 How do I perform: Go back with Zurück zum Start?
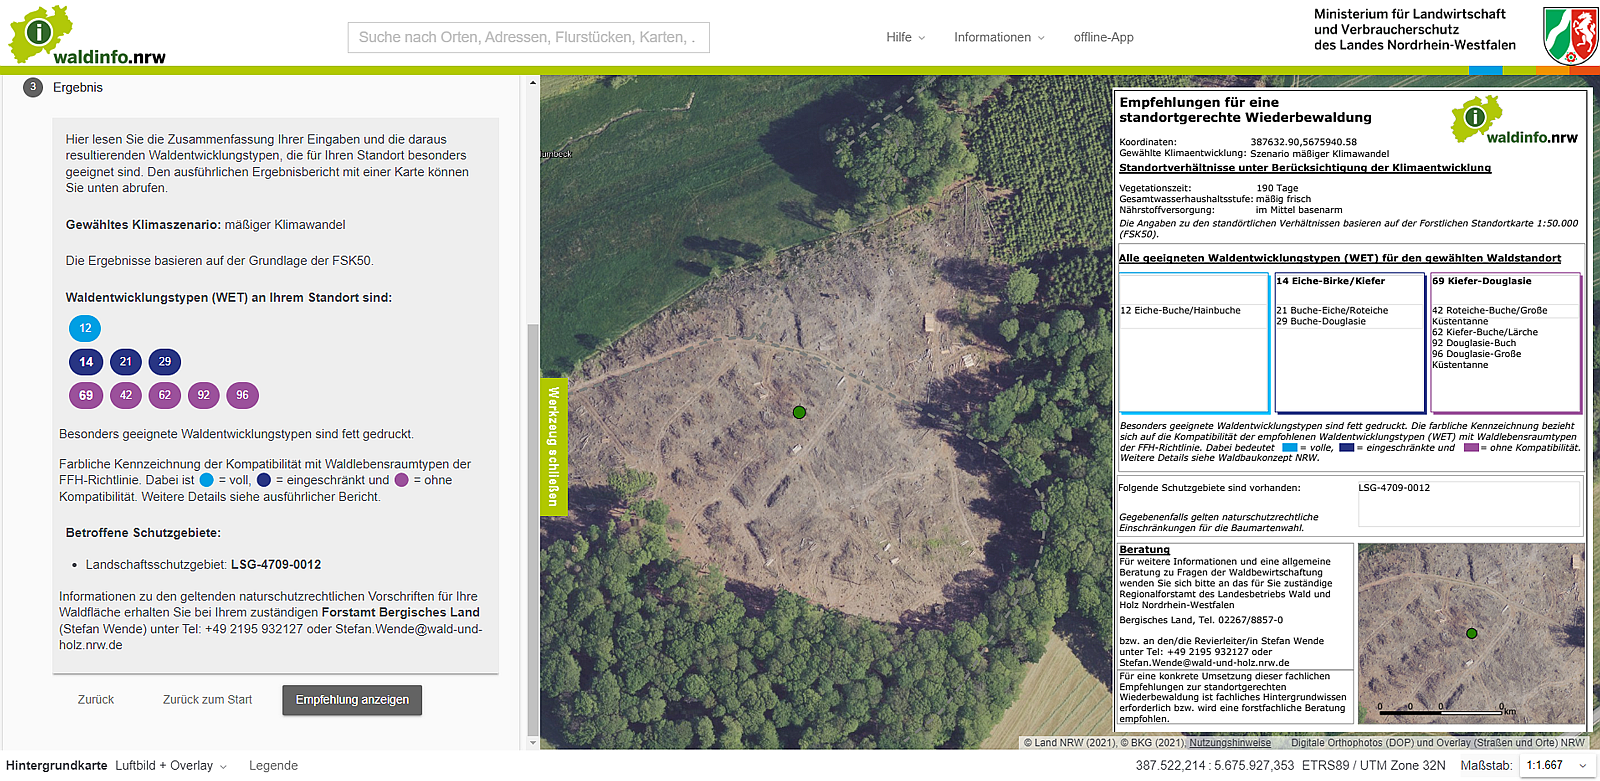207,700
